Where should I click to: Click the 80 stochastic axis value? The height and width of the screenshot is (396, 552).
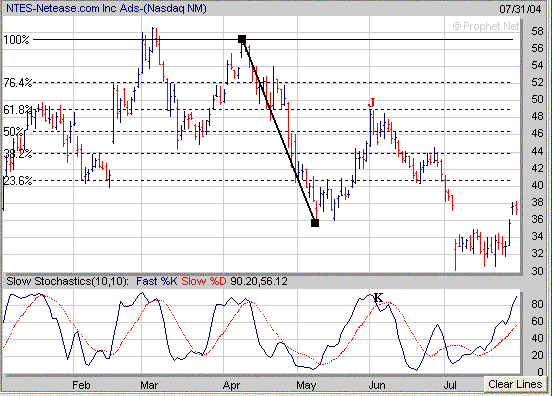[537, 304]
